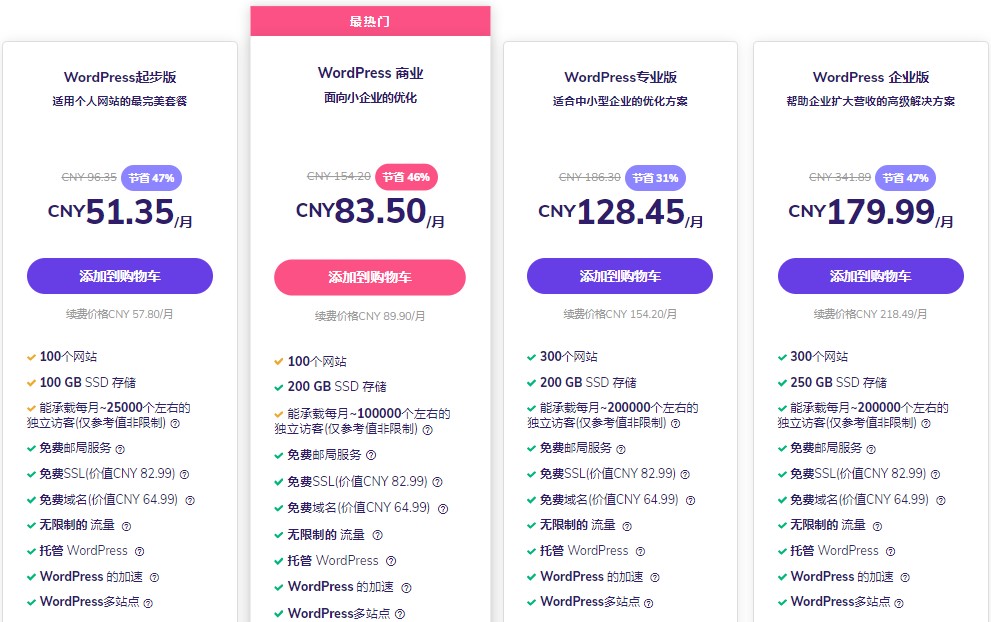Image resolution: width=991 pixels, height=622 pixels.
Task: Click the 节省 46% discount badge
Action: 406,177
